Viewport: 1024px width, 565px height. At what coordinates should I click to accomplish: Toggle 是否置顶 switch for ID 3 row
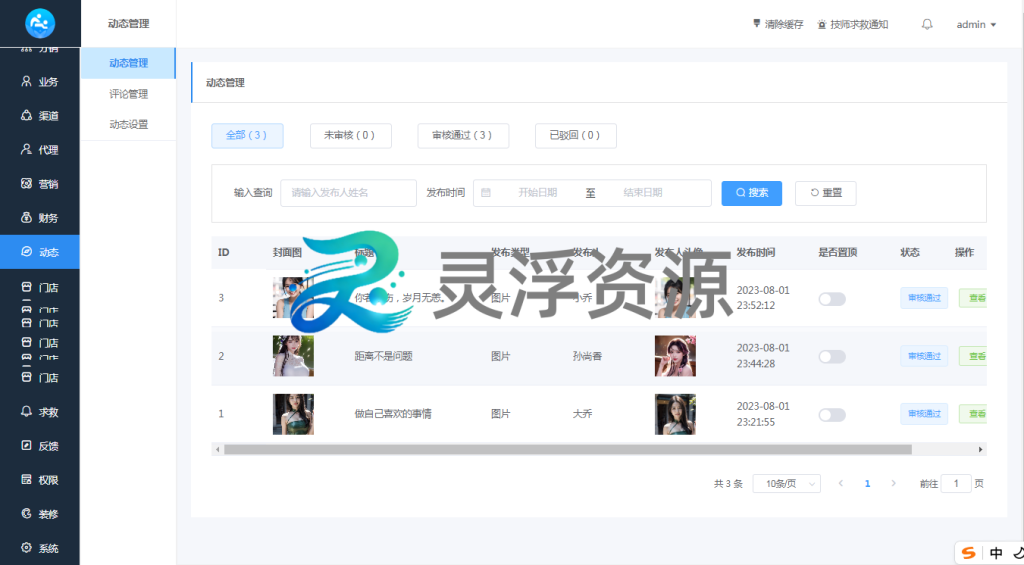click(x=832, y=299)
